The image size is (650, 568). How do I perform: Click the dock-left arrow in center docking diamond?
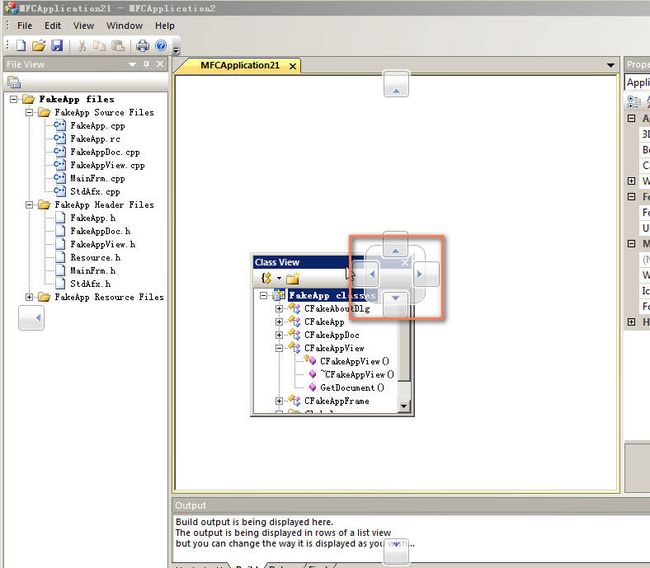367,274
